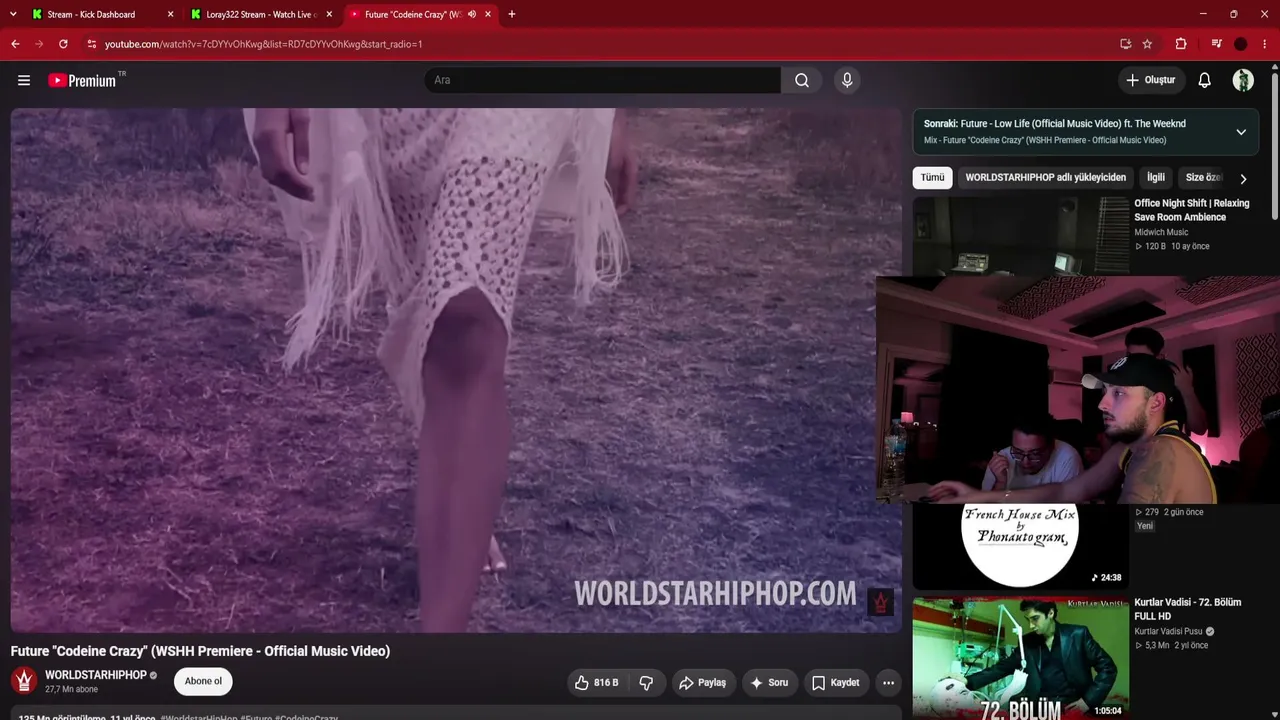
Task: Click the search magnifier button
Action: (802, 80)
